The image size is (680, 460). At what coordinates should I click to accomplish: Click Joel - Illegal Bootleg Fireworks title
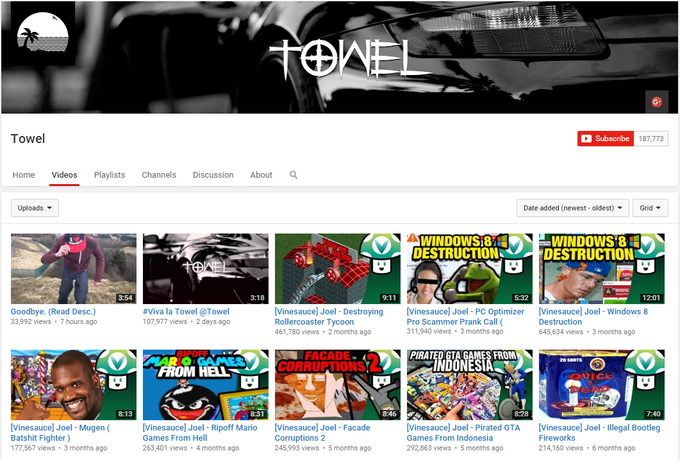point(599,433)
